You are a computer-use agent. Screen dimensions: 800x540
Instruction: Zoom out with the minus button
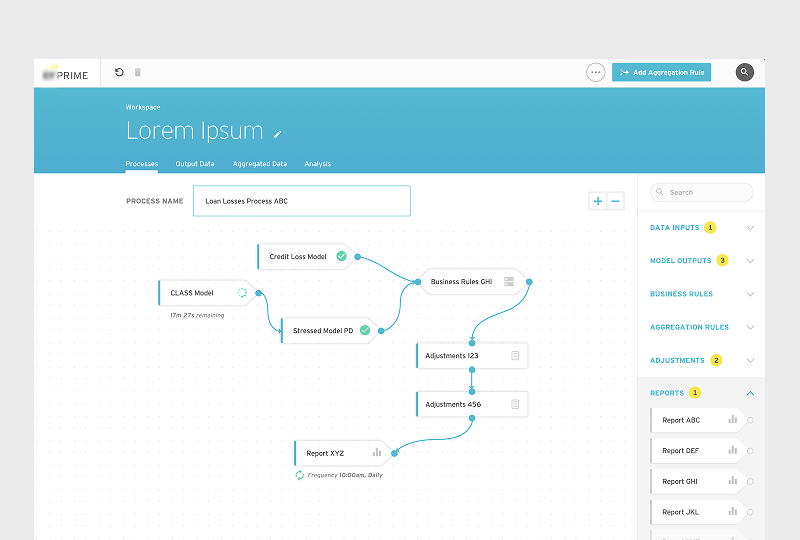pyautogui.click(x=615, y=201)
